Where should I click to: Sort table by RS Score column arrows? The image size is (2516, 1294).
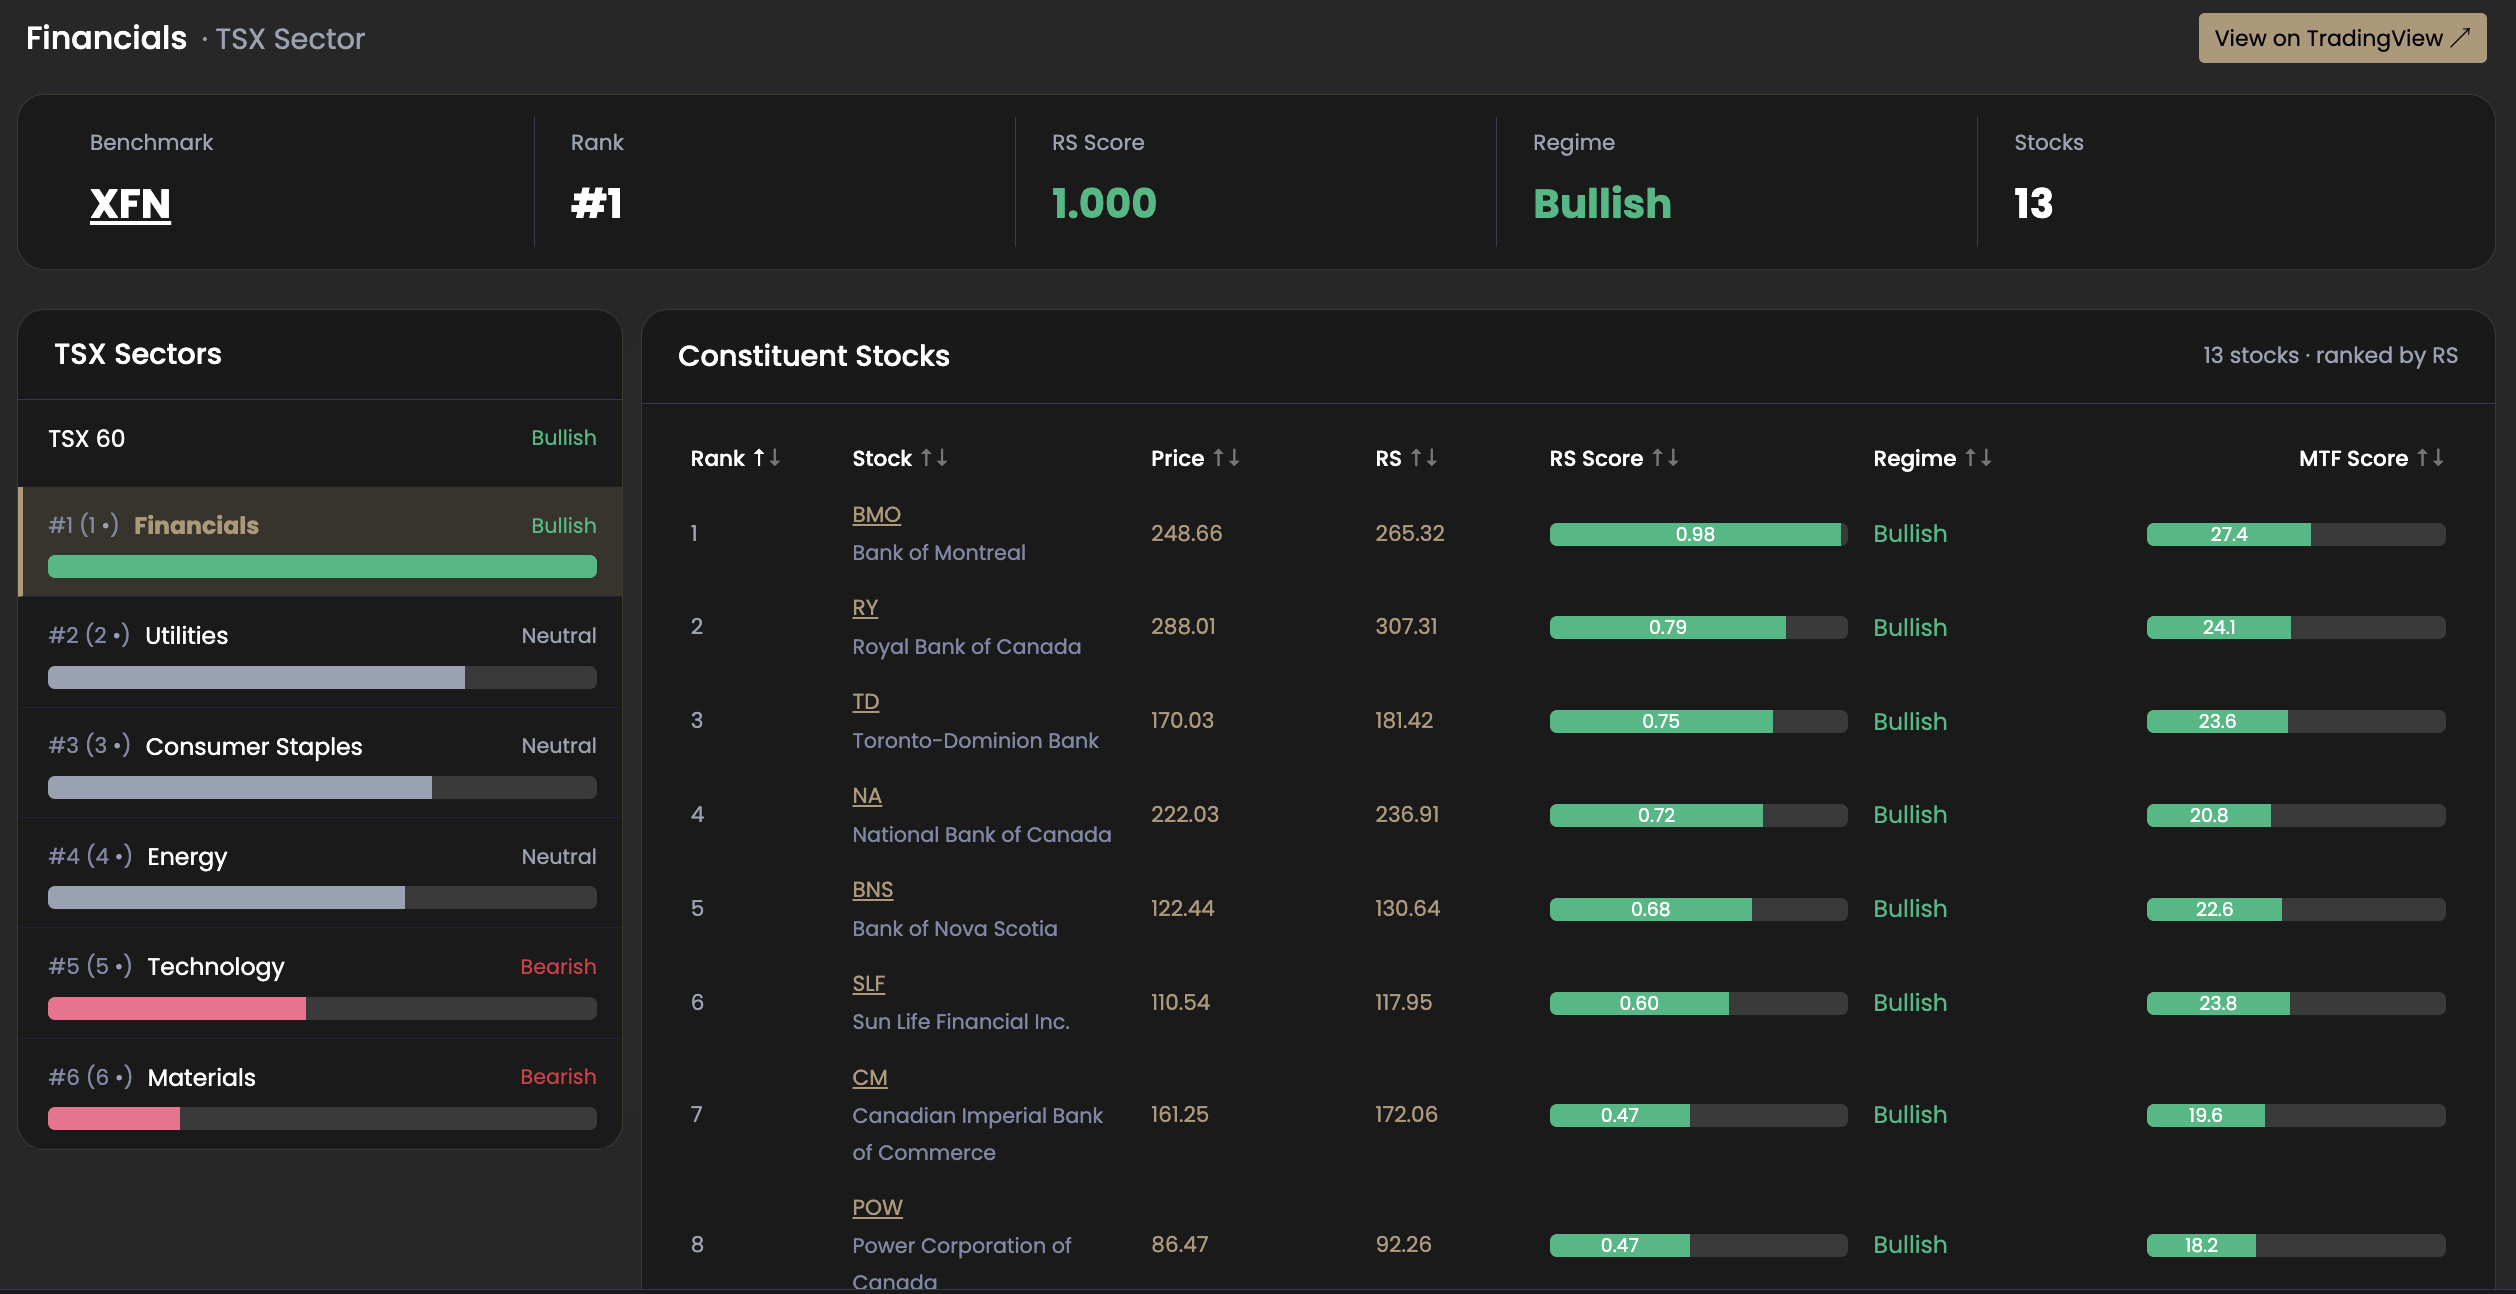(x=1665, y=458)
